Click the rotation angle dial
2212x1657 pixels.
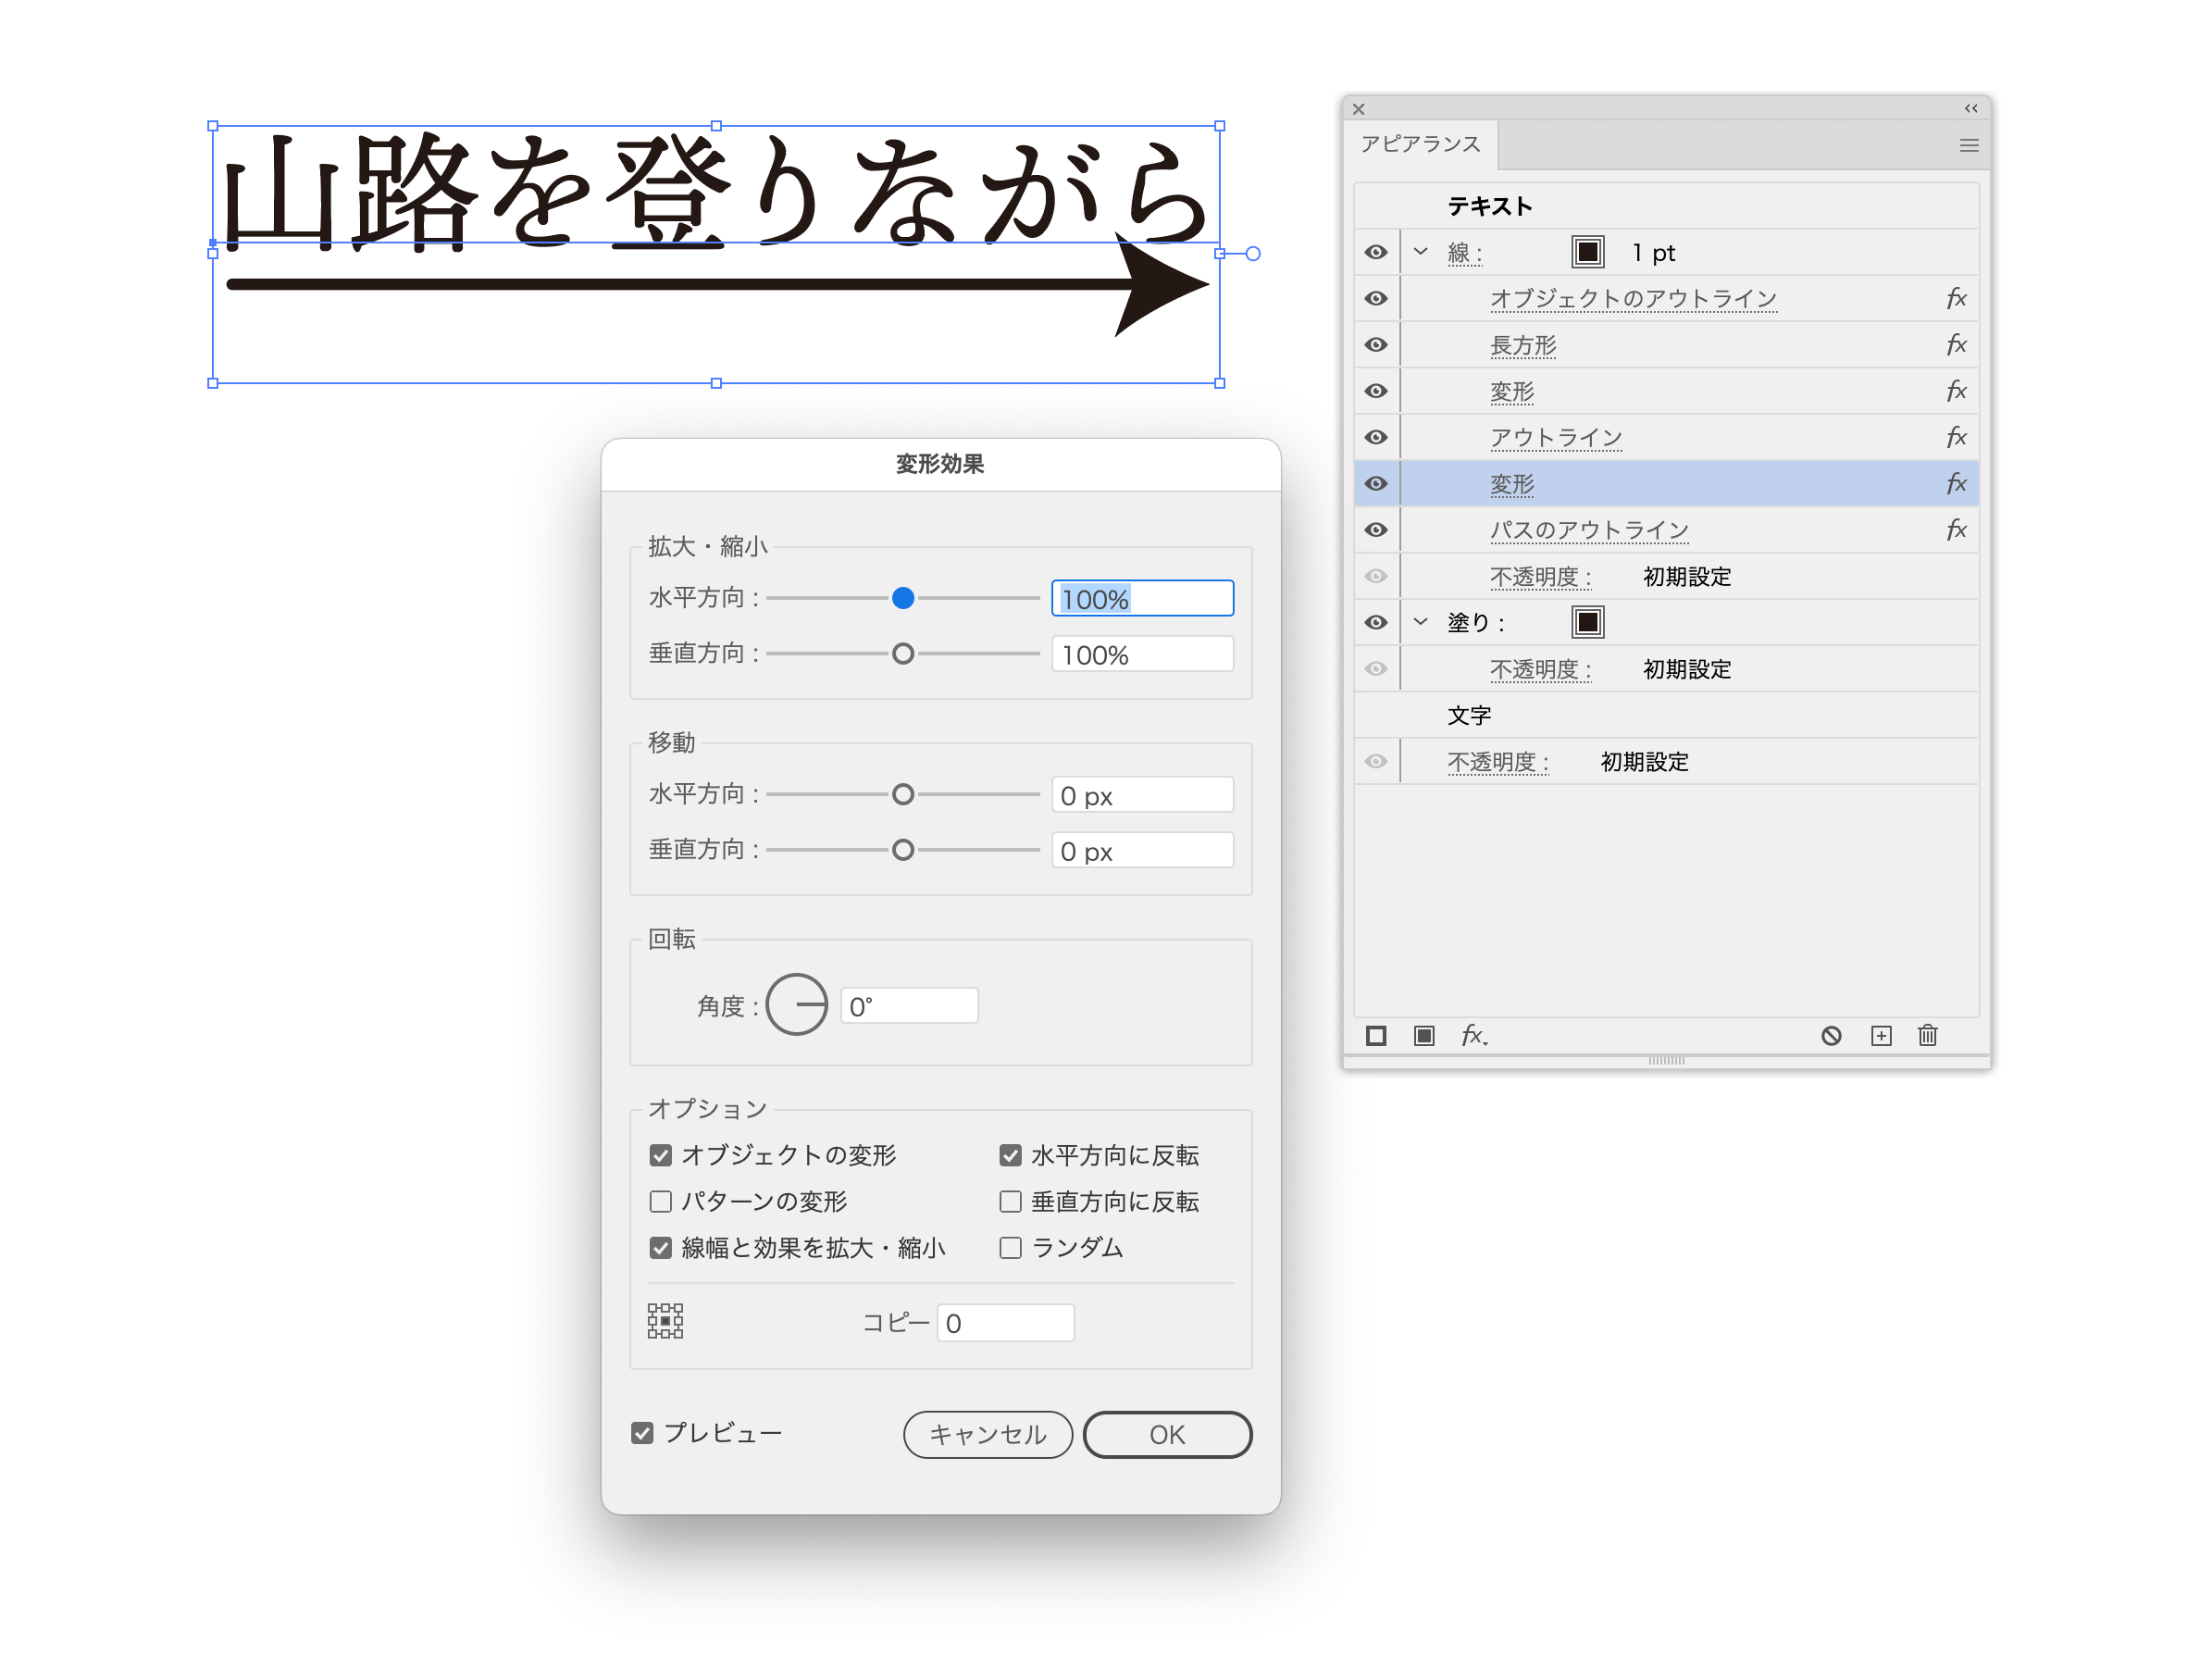point(797,1004)
